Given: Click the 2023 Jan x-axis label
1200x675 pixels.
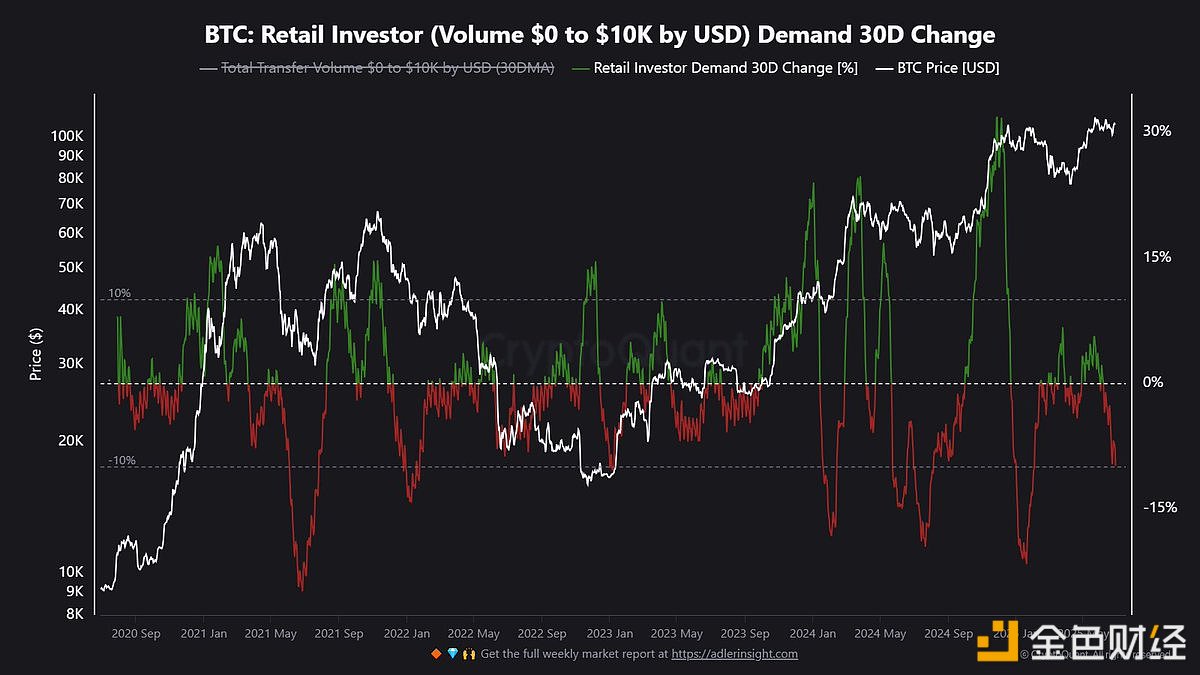Looking at the screenshot, I should click(x=609, y=633).
